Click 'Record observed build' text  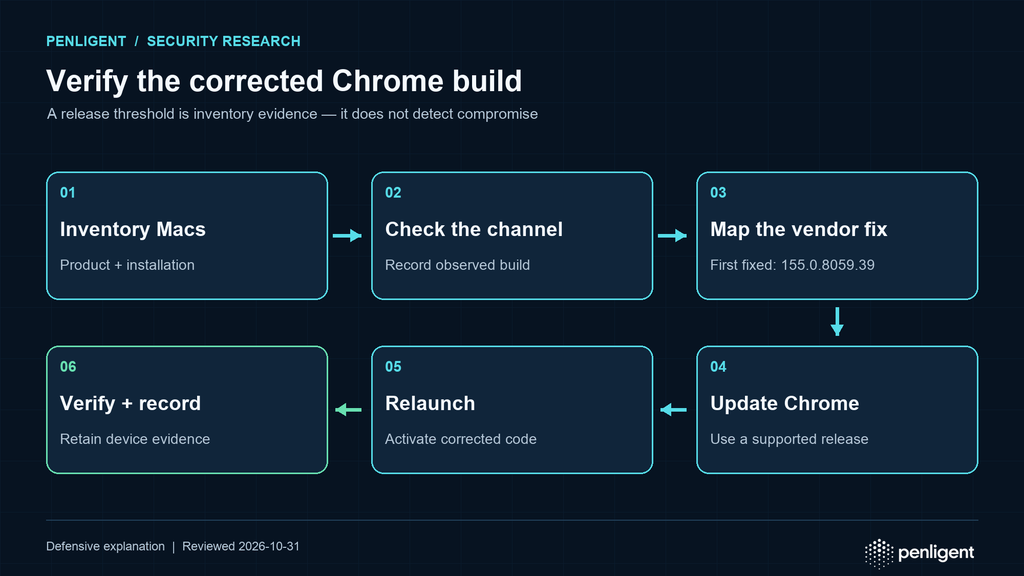457,265
